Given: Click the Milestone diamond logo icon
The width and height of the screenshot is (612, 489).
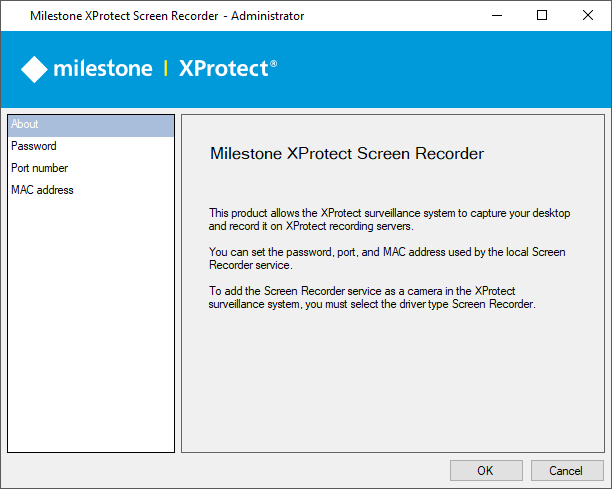Looking at the screenshot, I should (x=35, y=69).
